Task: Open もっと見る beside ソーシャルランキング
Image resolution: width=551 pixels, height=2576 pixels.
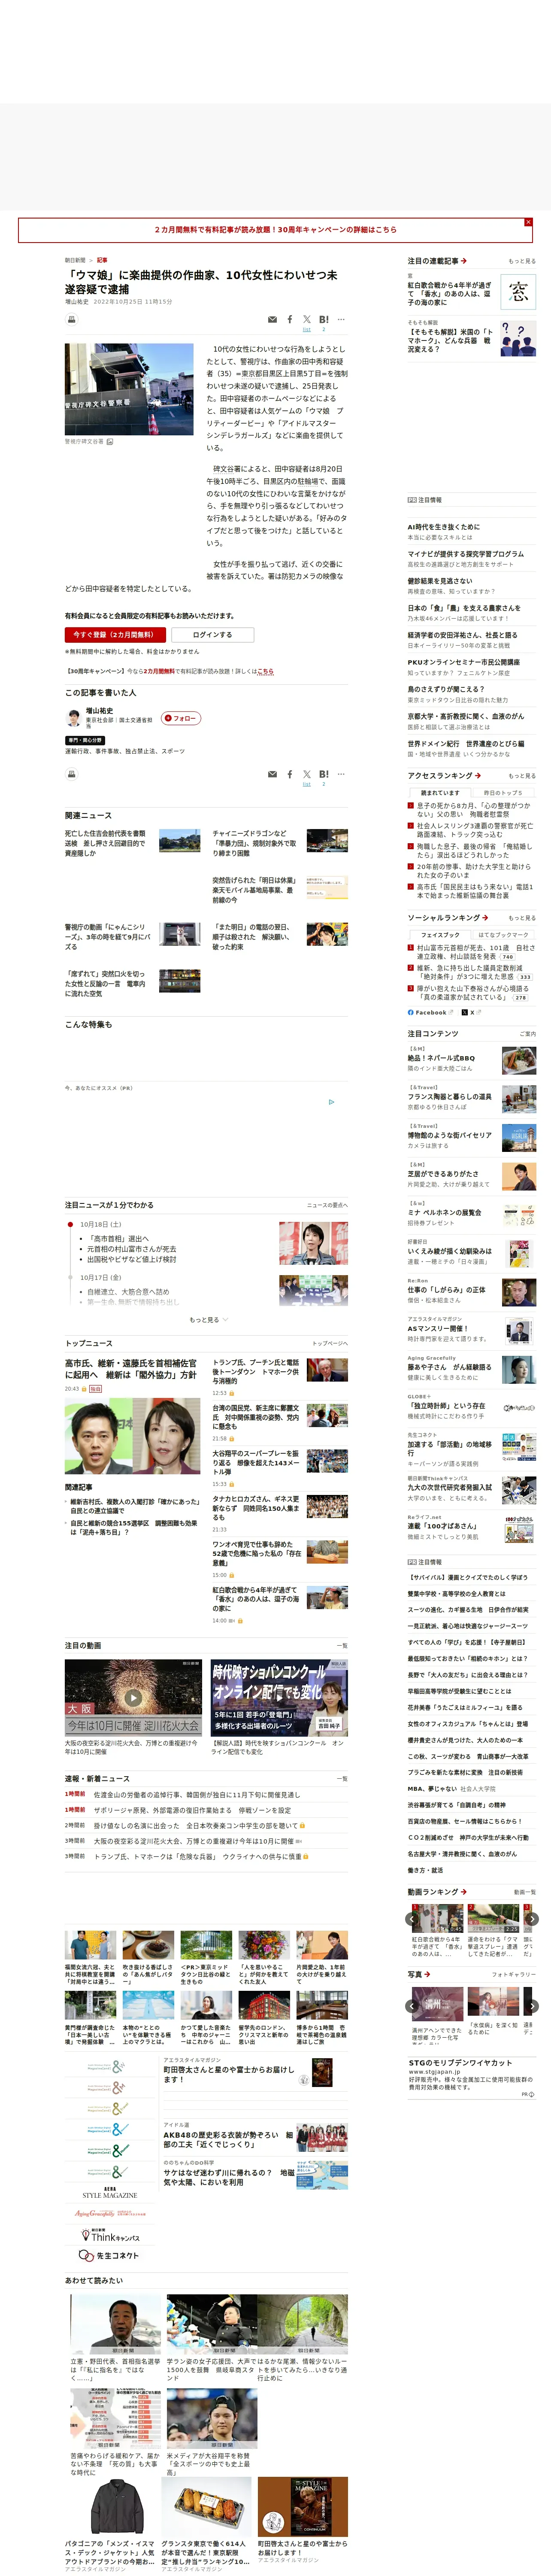Action: click(x=522, y=918)
